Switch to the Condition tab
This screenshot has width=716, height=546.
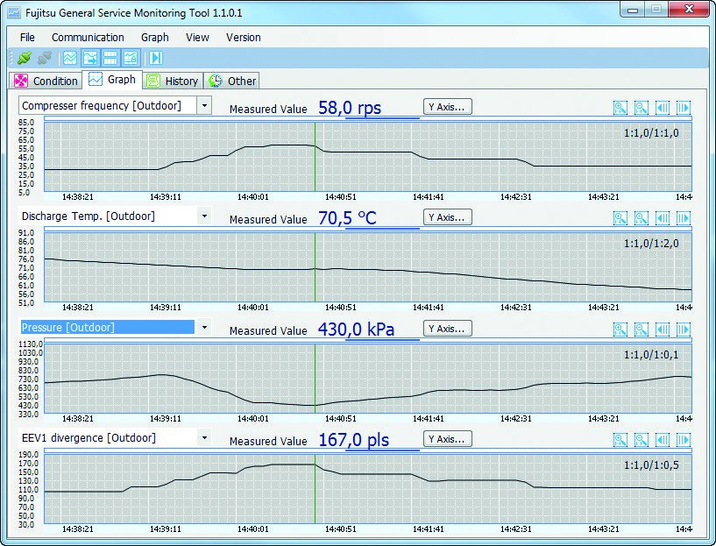point(46,81)
